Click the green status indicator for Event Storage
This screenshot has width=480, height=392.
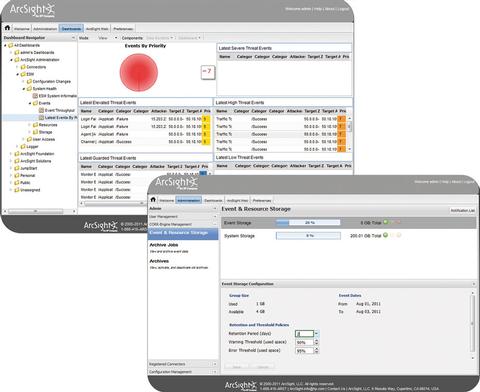click(x=386, y=222)
